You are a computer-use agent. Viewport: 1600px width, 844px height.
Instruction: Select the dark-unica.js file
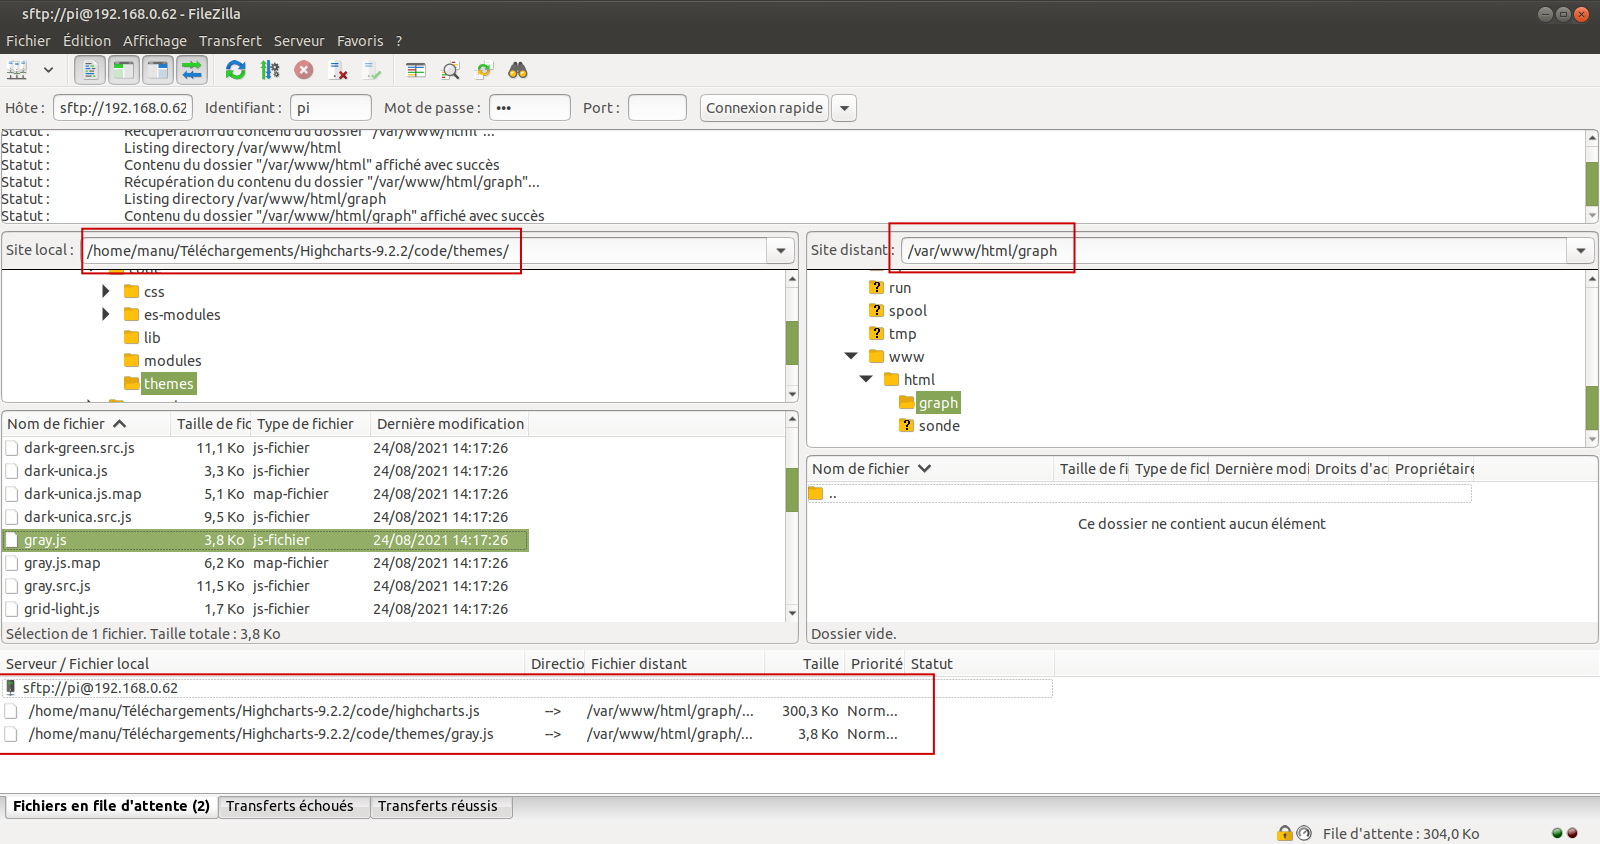click(x=66, y=471)
